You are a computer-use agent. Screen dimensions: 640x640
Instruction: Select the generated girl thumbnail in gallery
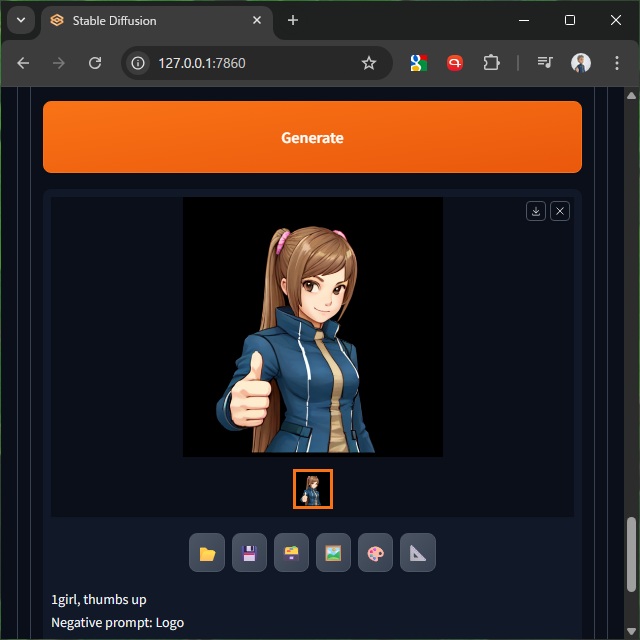313,489
